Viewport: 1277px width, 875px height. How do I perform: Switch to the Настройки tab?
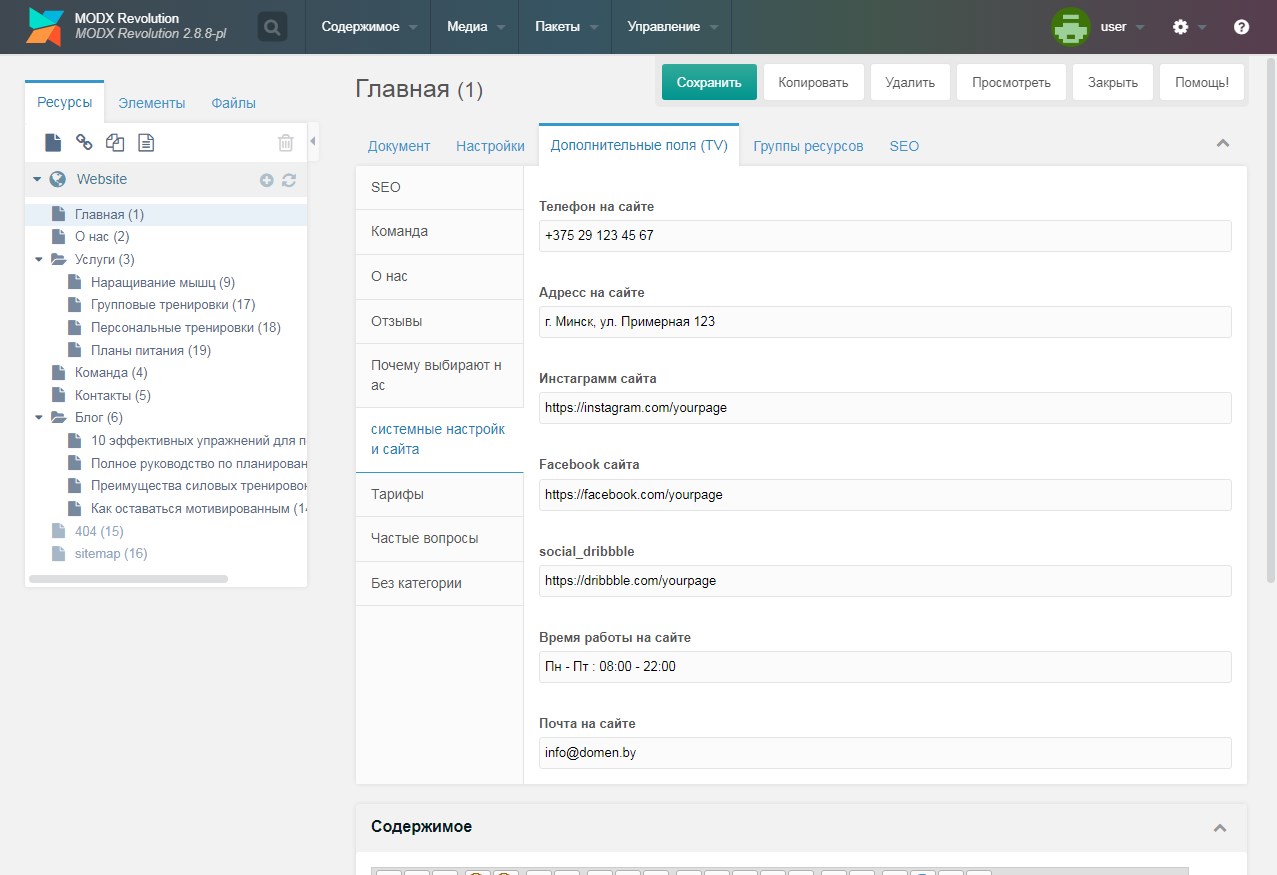490,146
